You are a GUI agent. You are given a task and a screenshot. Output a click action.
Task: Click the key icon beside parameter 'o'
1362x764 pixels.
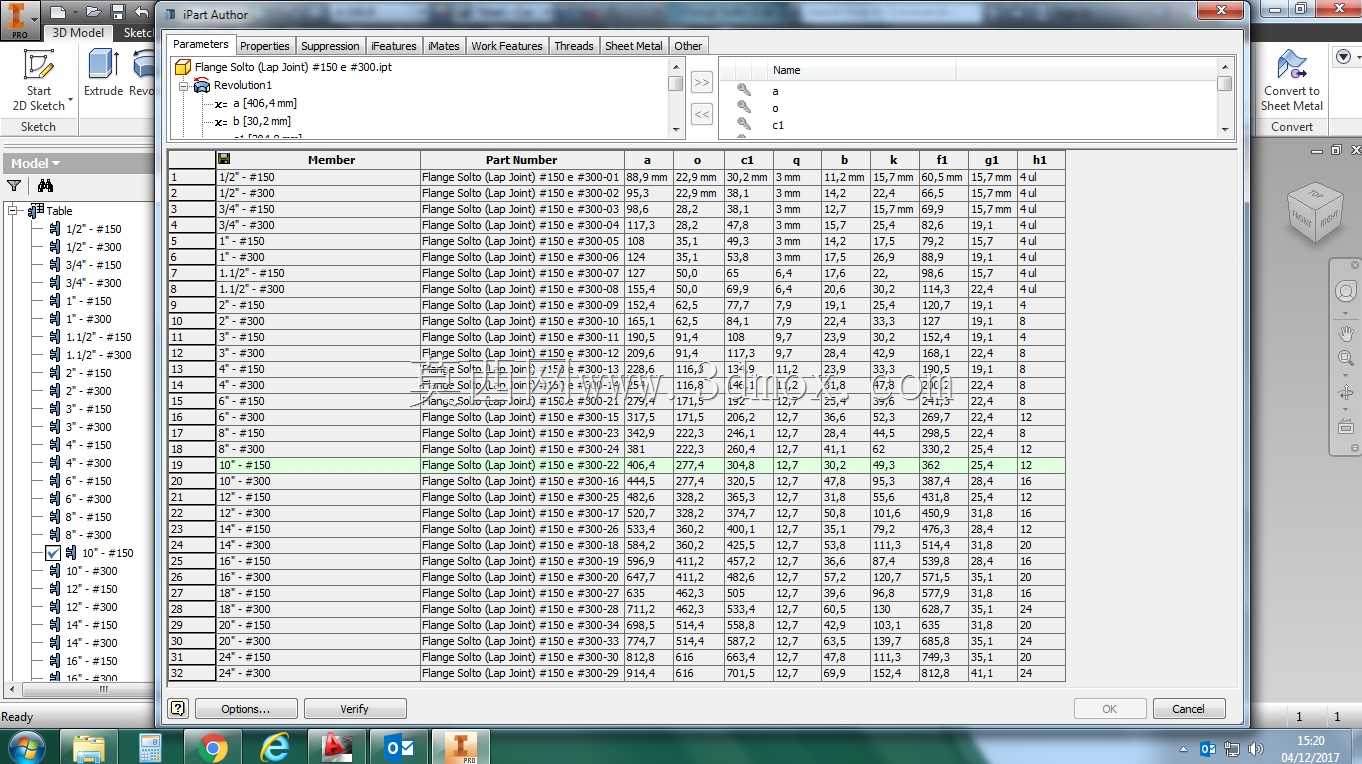[744, 107]
